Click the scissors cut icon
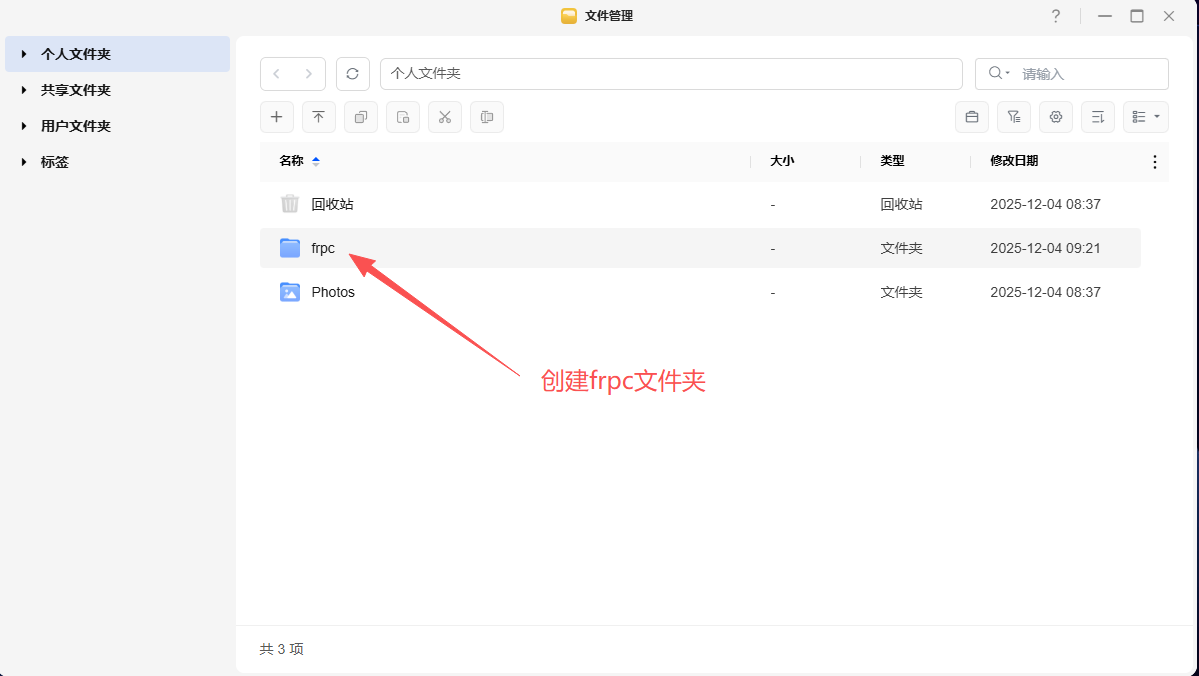 pyautogui.click(x=445, y=117)
